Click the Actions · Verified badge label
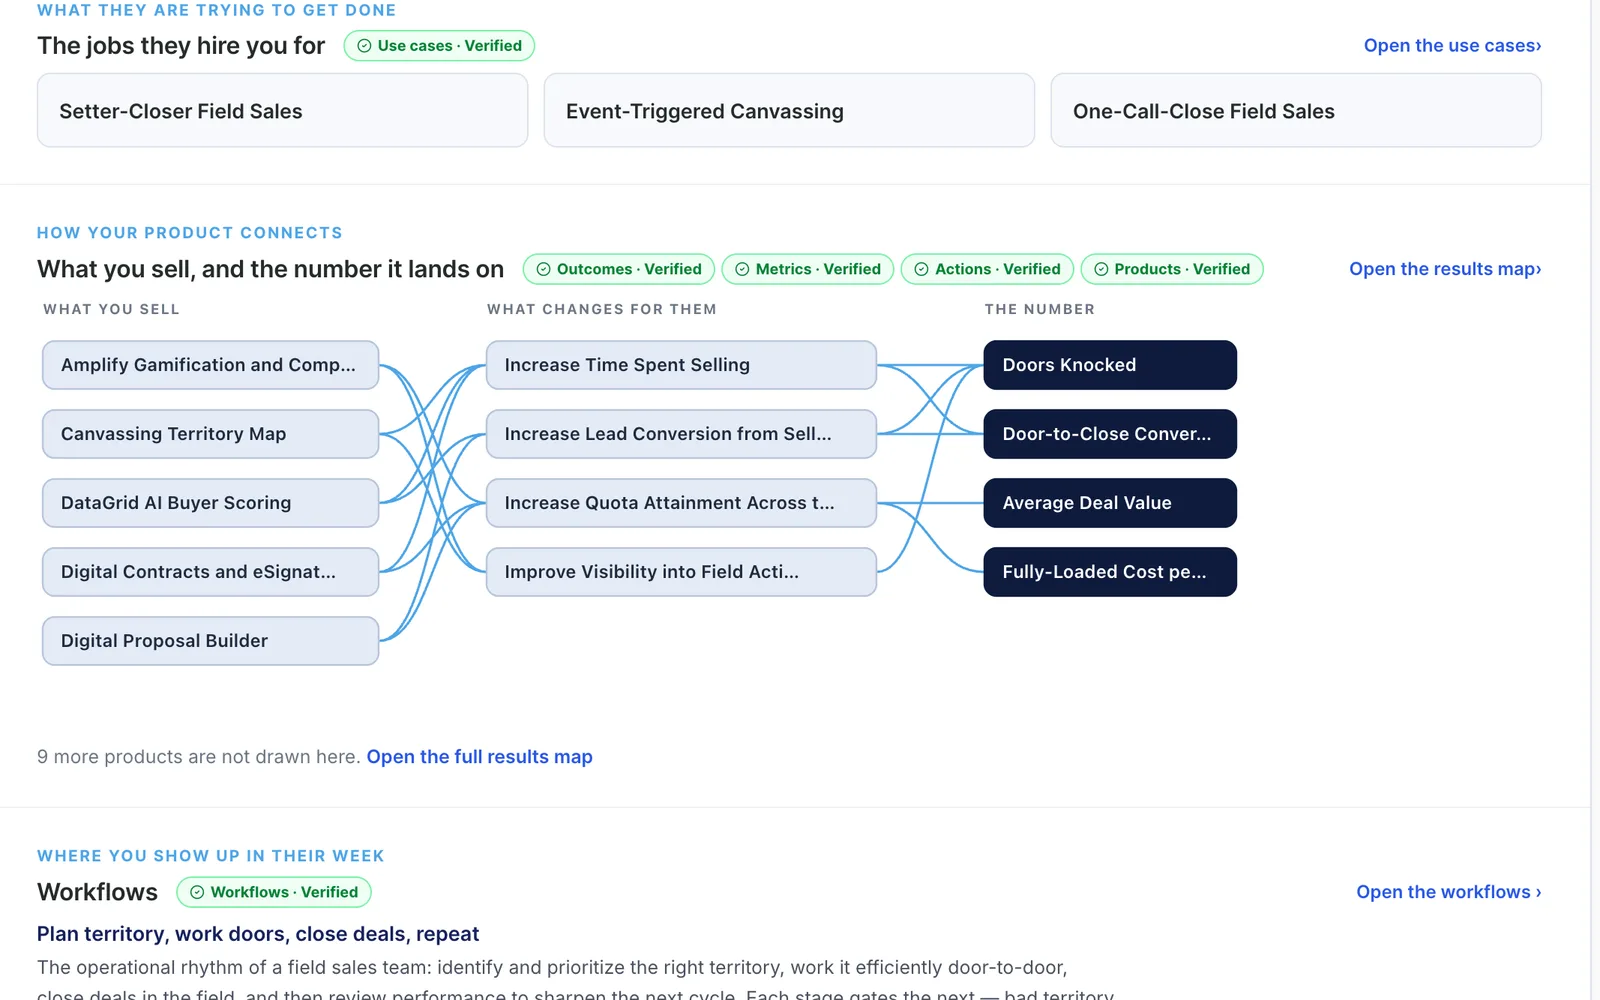 pyautogui.click(x=998, y=269)
